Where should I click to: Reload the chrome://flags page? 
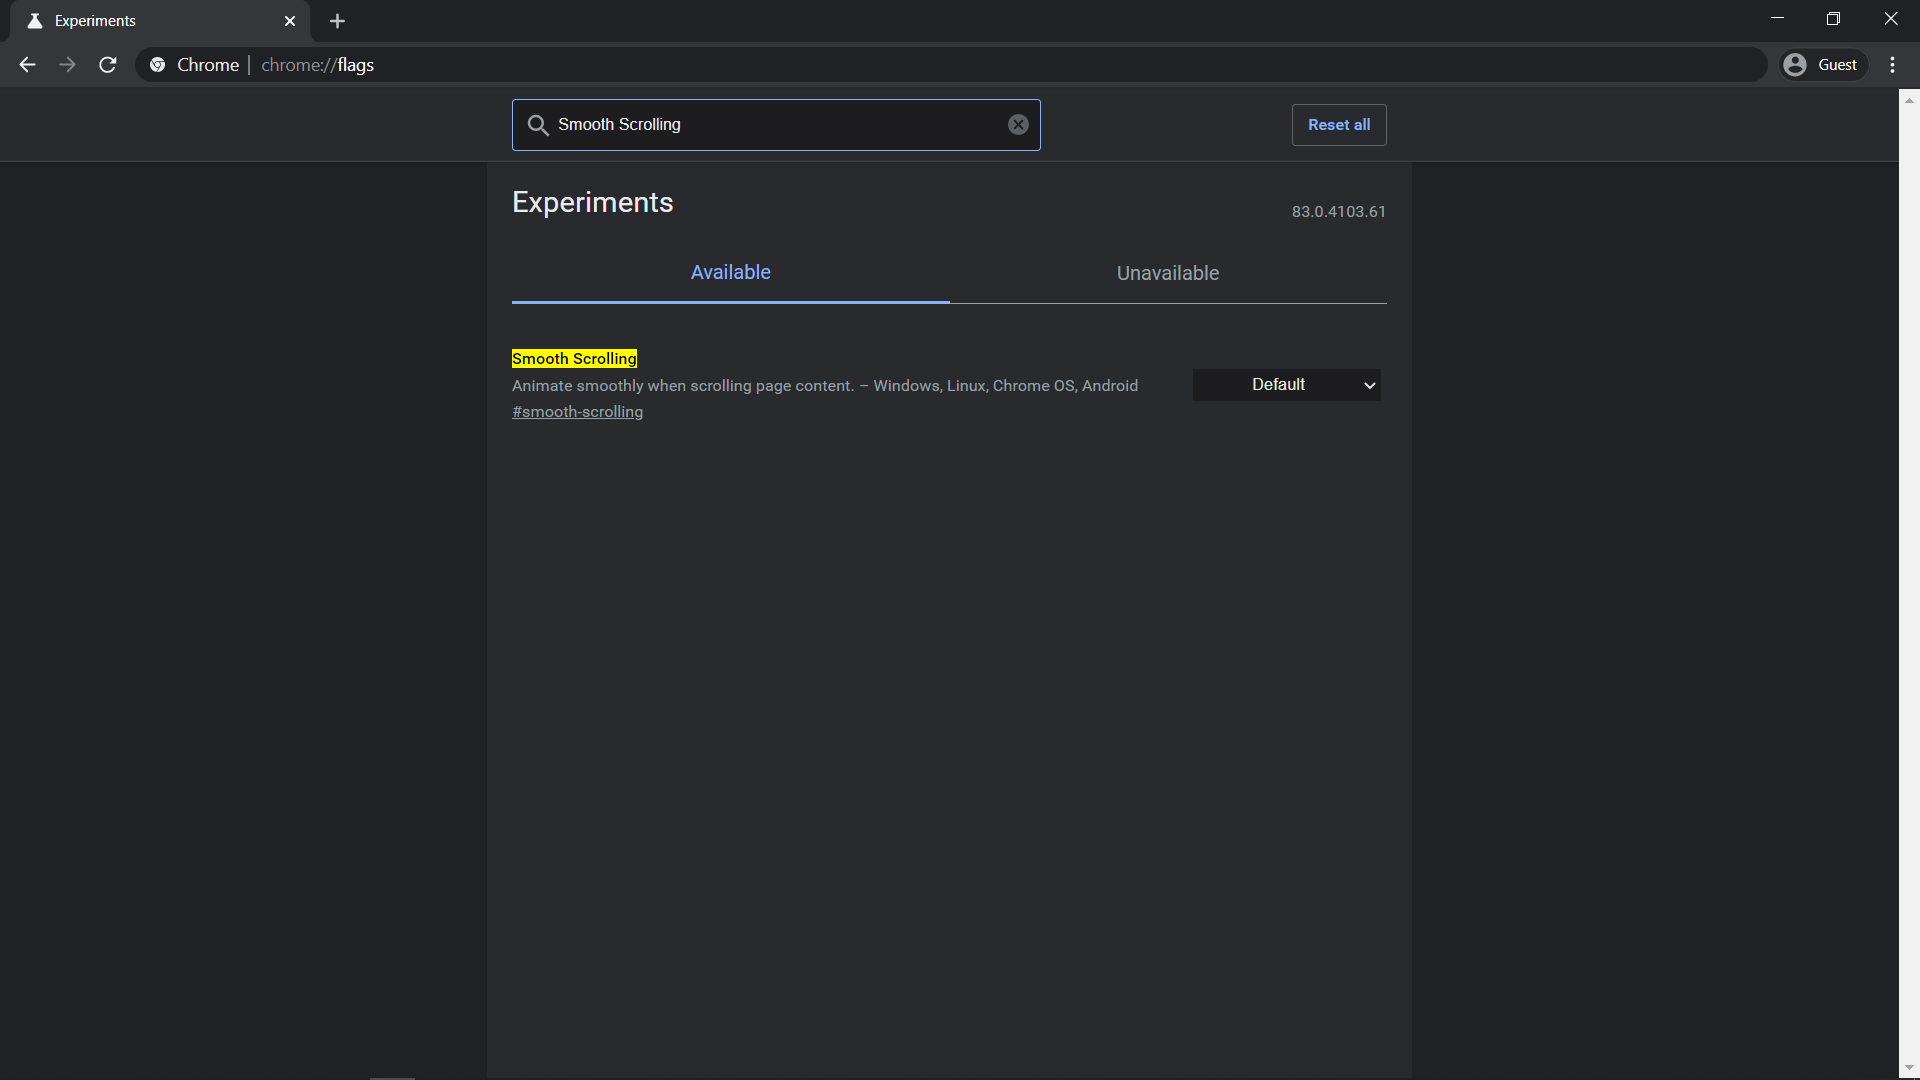[108, 65]
